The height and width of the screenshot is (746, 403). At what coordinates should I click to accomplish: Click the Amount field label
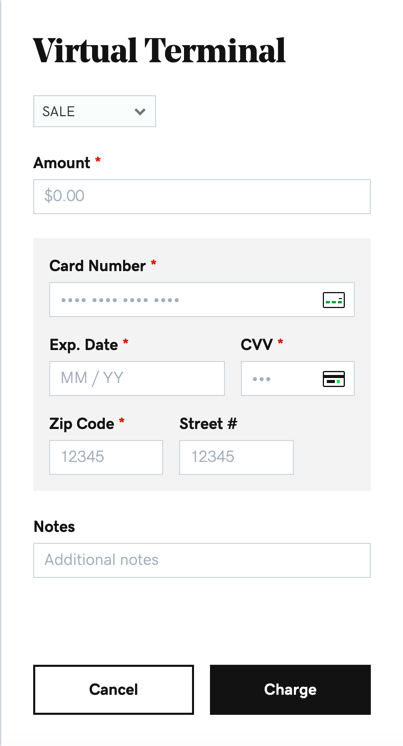[61, 163]
